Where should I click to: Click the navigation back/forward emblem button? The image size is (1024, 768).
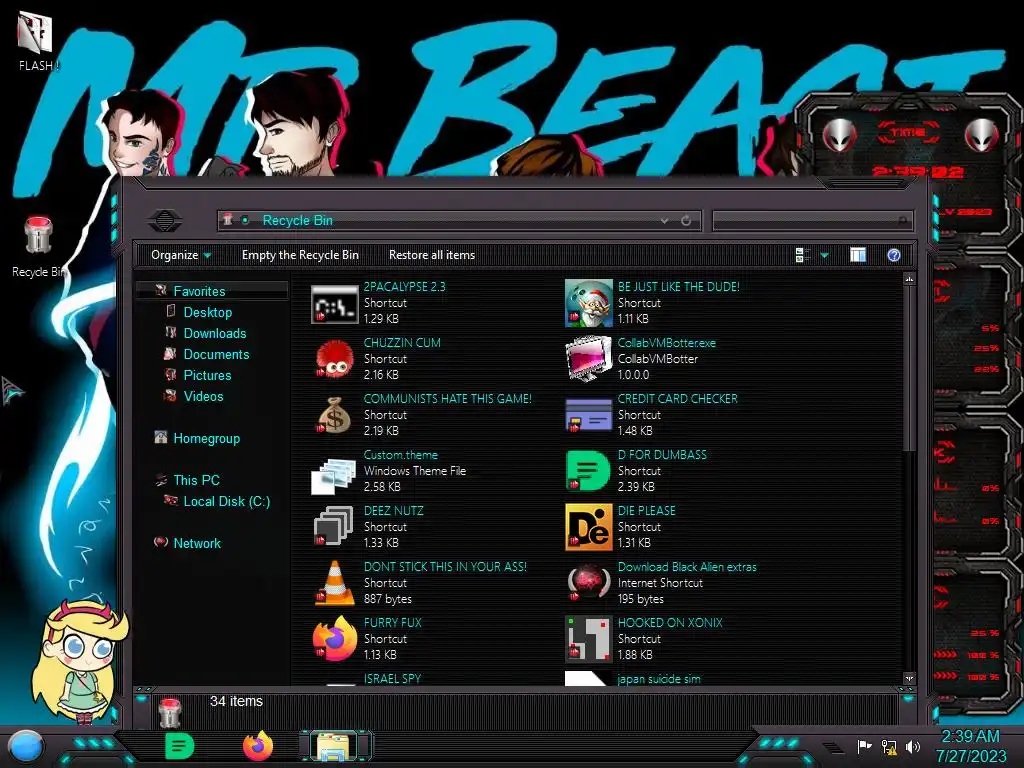(165, 220)
